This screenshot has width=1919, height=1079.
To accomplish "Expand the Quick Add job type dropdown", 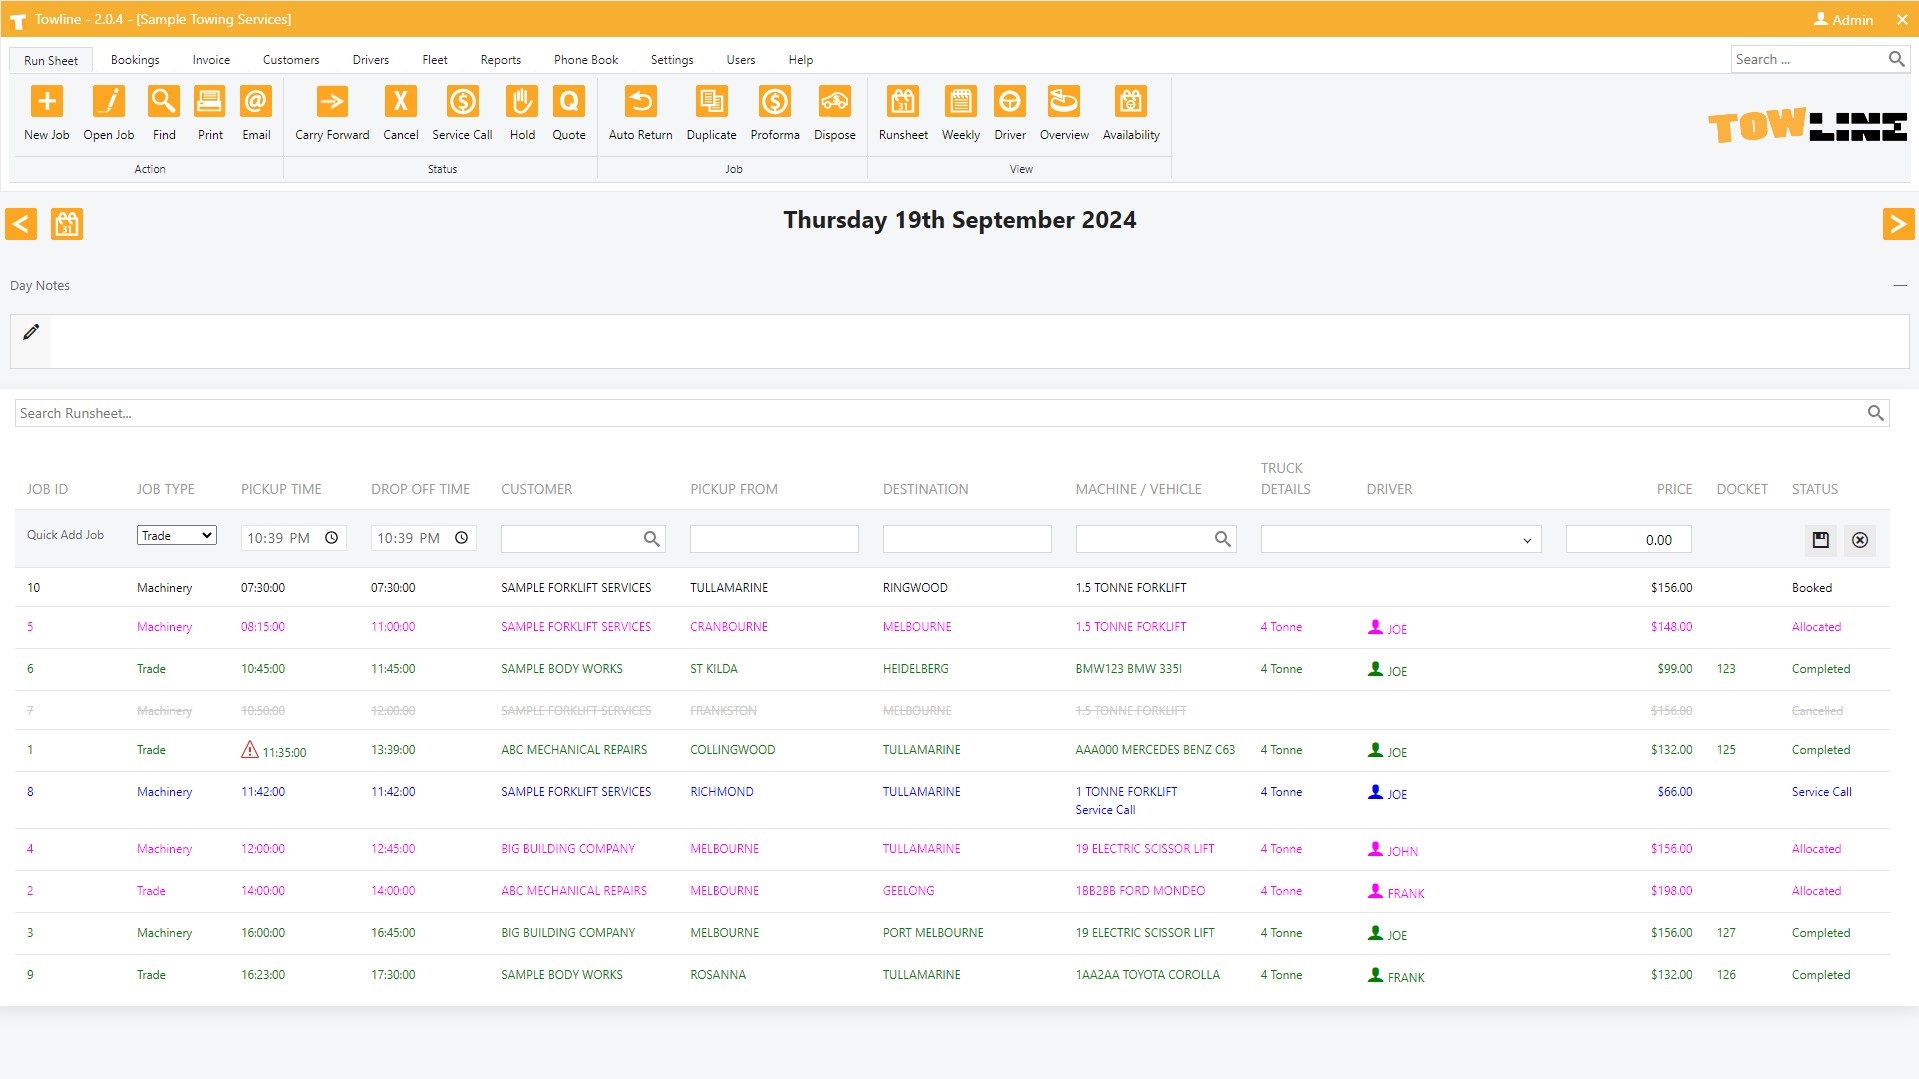I will tap(177, 536).
